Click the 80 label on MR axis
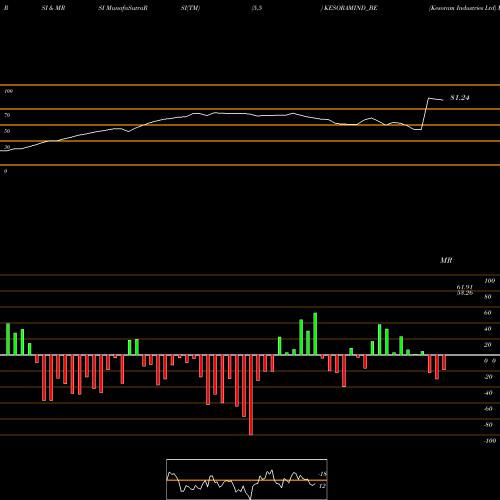Image resolution: width=500 pixels, height=500 pixels. tap(488, 297)
